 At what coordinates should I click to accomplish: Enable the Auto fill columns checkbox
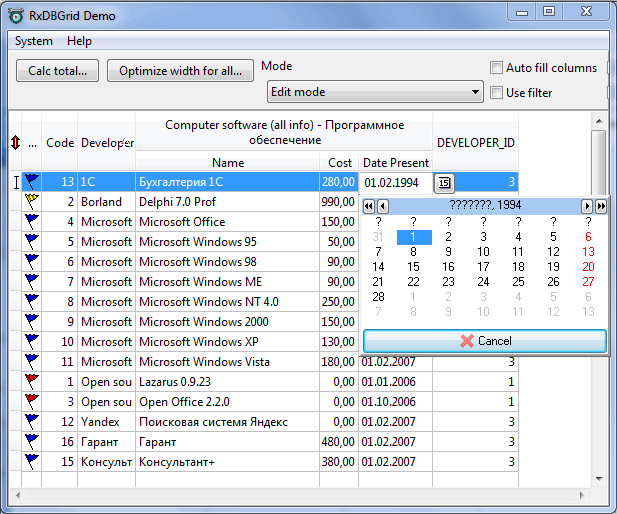tap(497, 68)
